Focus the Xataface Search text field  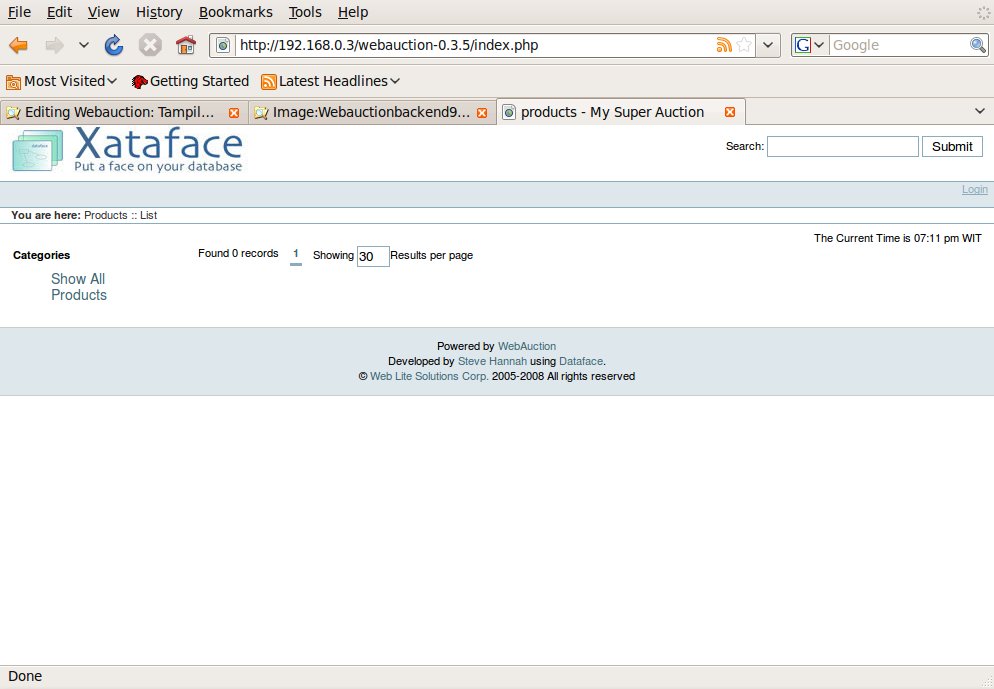click(x=842, y=147)
